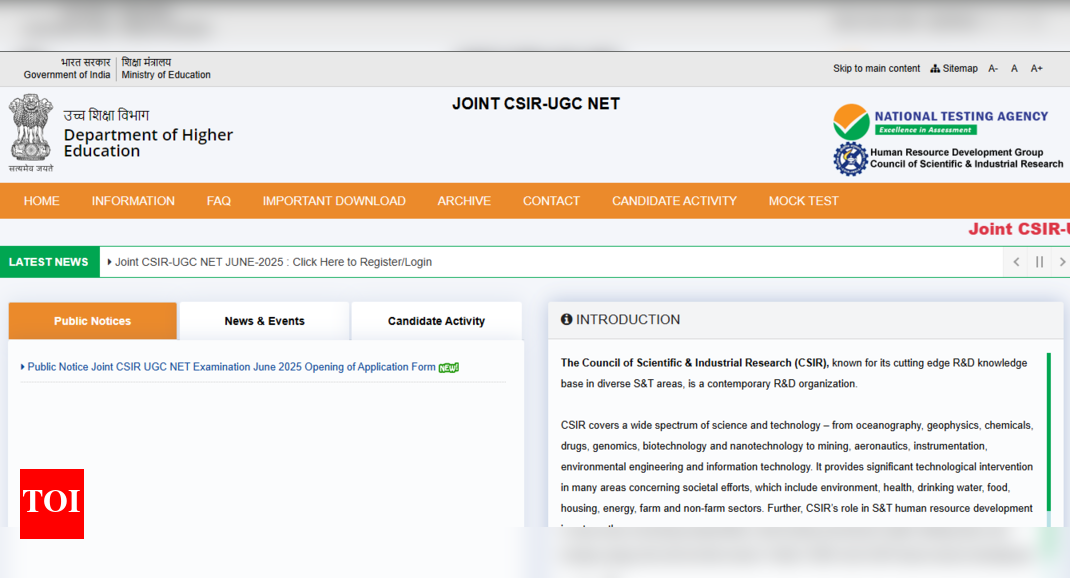Open the Mock Test menu item
The width and height of the screenshot is (1070, 578).
point(803,201)
